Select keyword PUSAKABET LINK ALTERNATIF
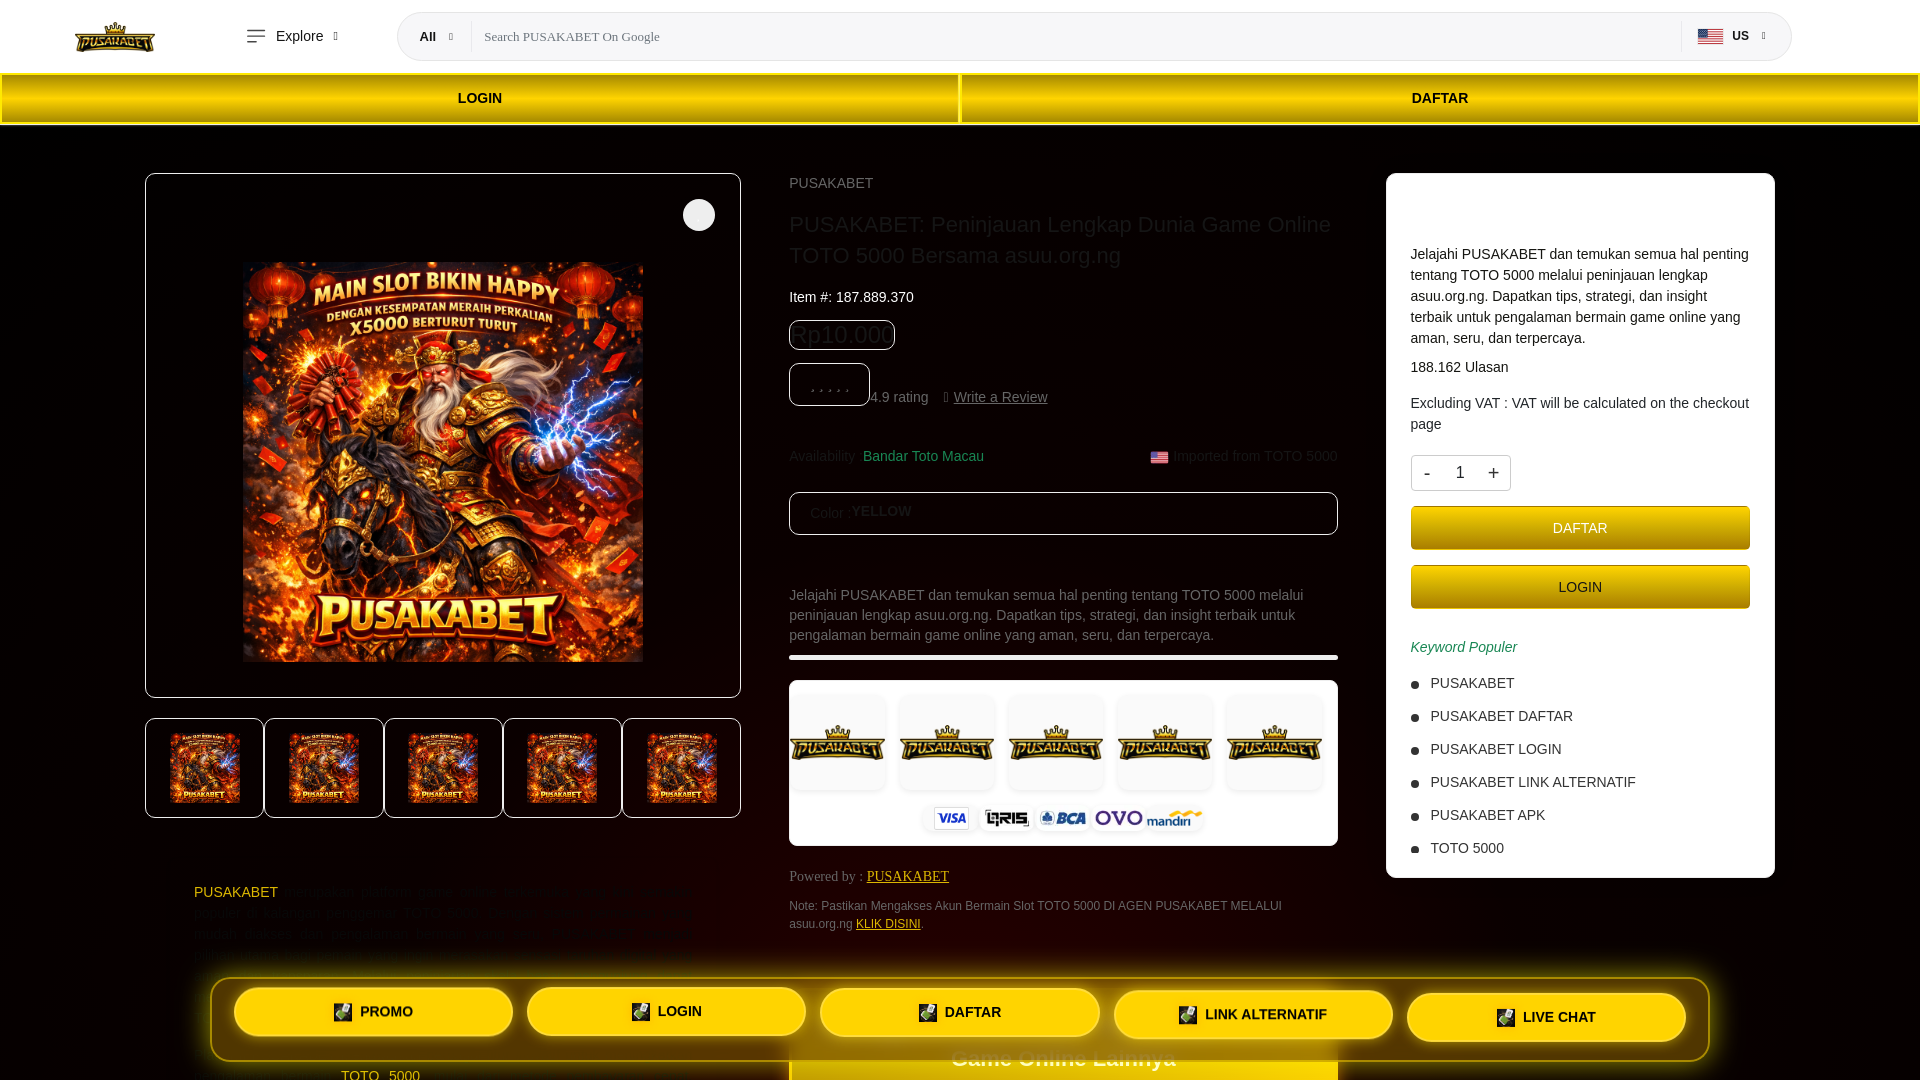The image size is (1920, 1080). pos(1532,782)
